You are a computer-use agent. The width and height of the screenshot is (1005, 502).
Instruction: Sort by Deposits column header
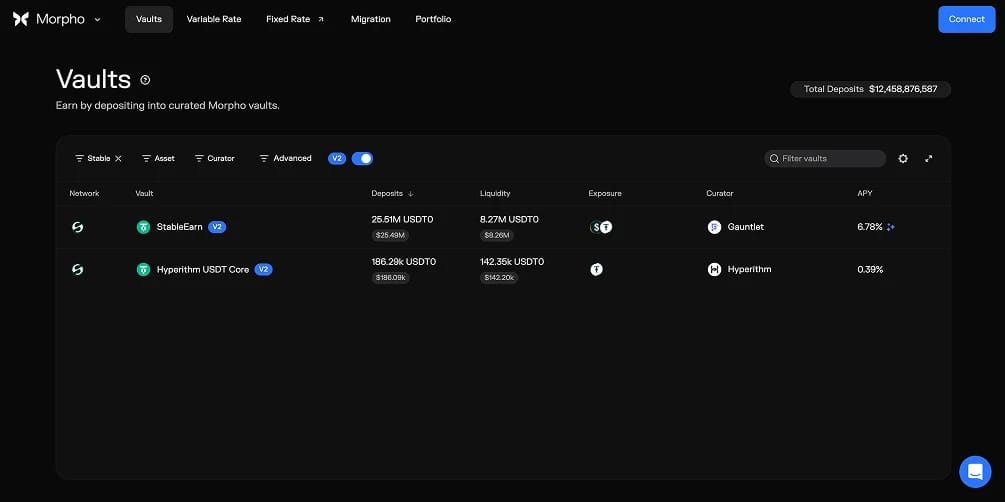pyautogui.click(x=392, y=194)
